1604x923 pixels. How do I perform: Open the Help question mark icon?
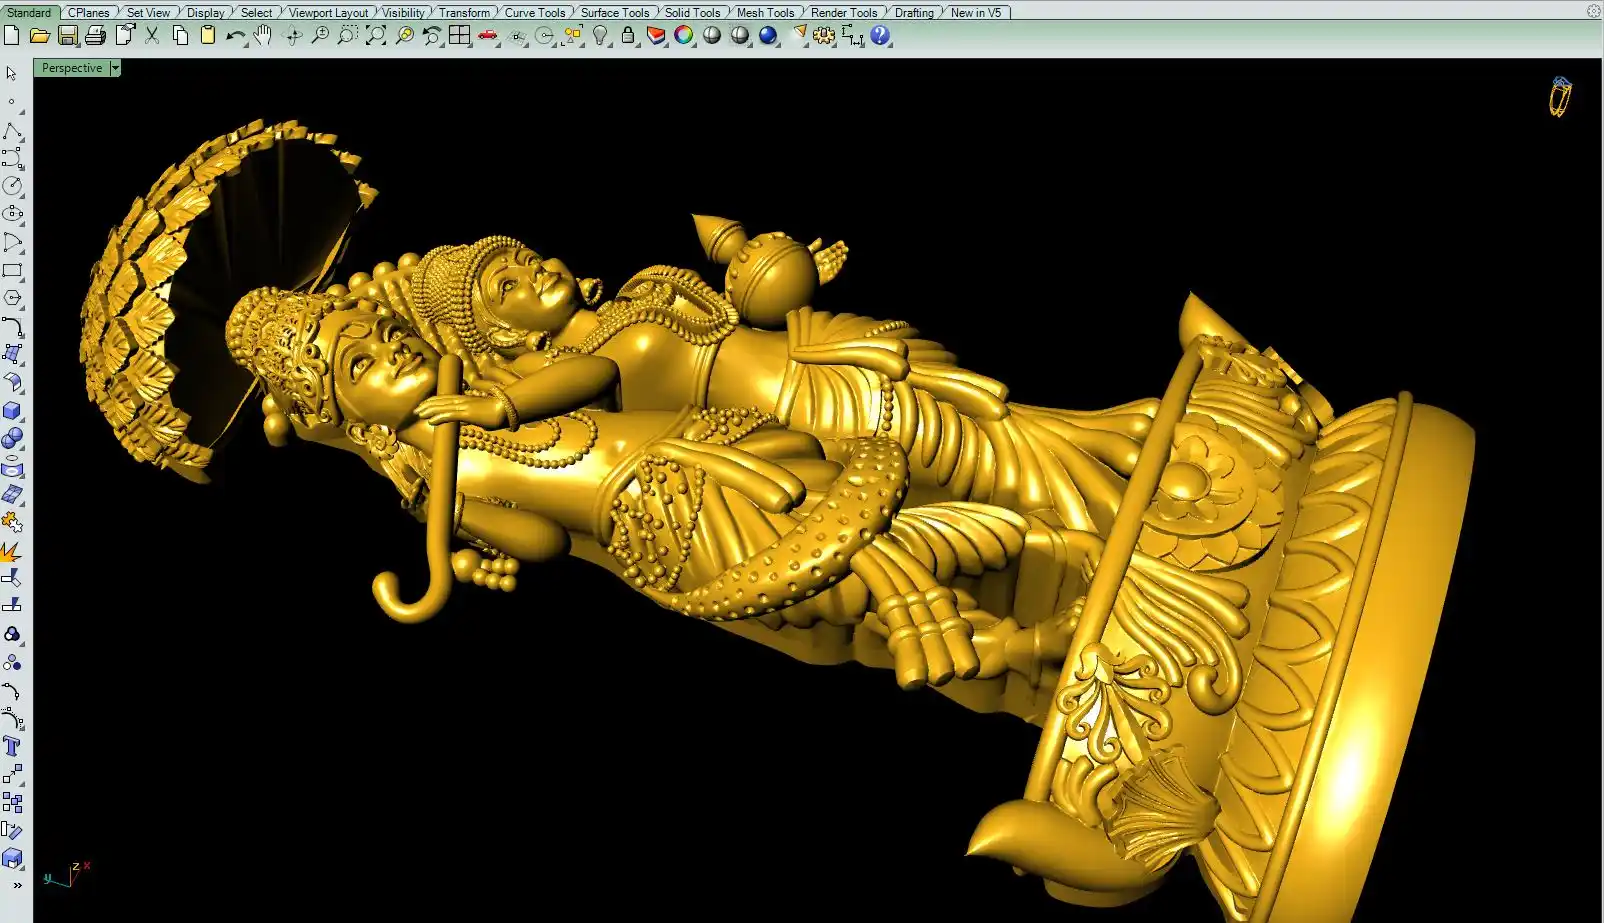[880, 36]
